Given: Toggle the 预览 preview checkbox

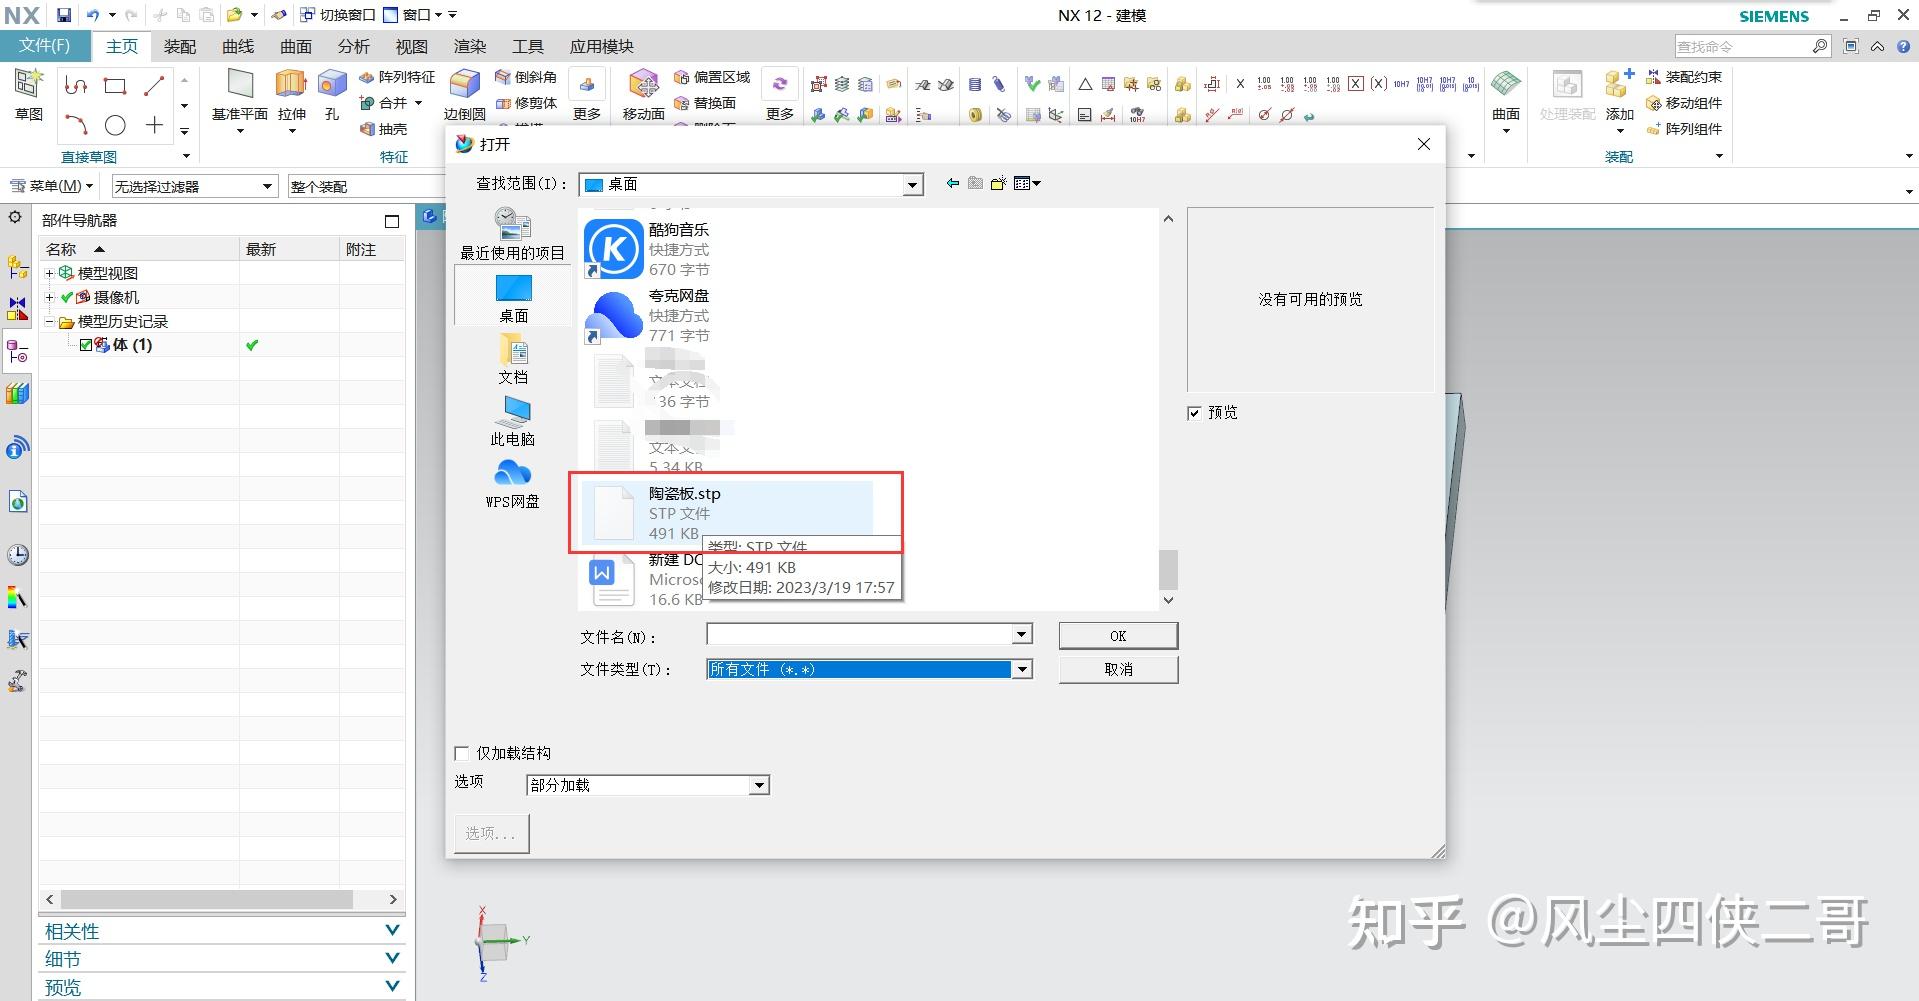Looking at the screenshot, I should pyautogui.click(x=1194, y=412).
